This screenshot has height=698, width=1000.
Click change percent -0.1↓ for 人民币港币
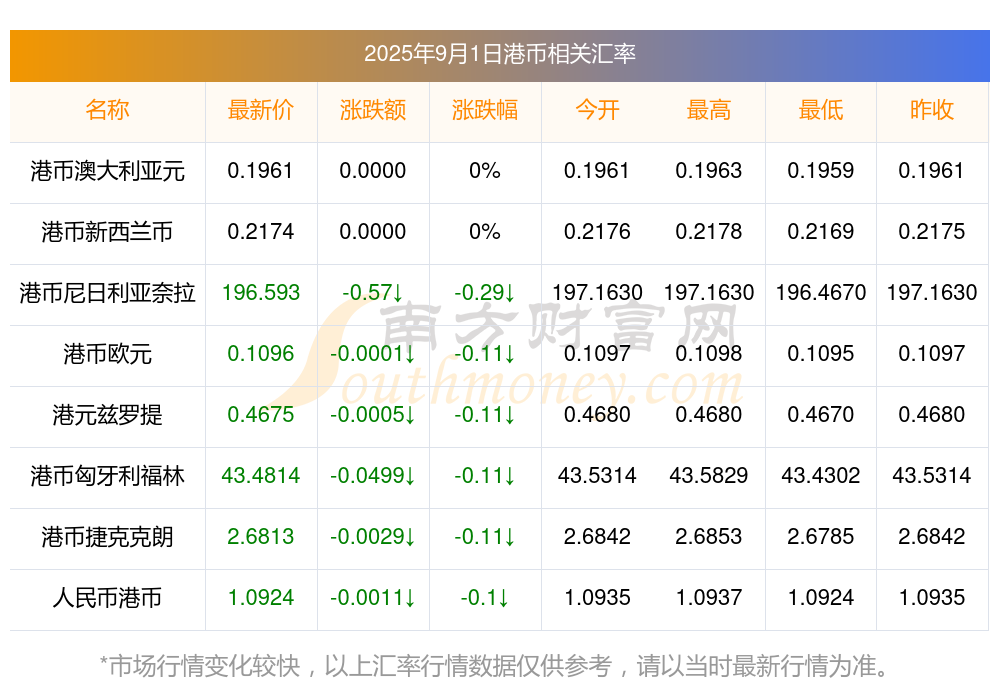tap(485, 598)
